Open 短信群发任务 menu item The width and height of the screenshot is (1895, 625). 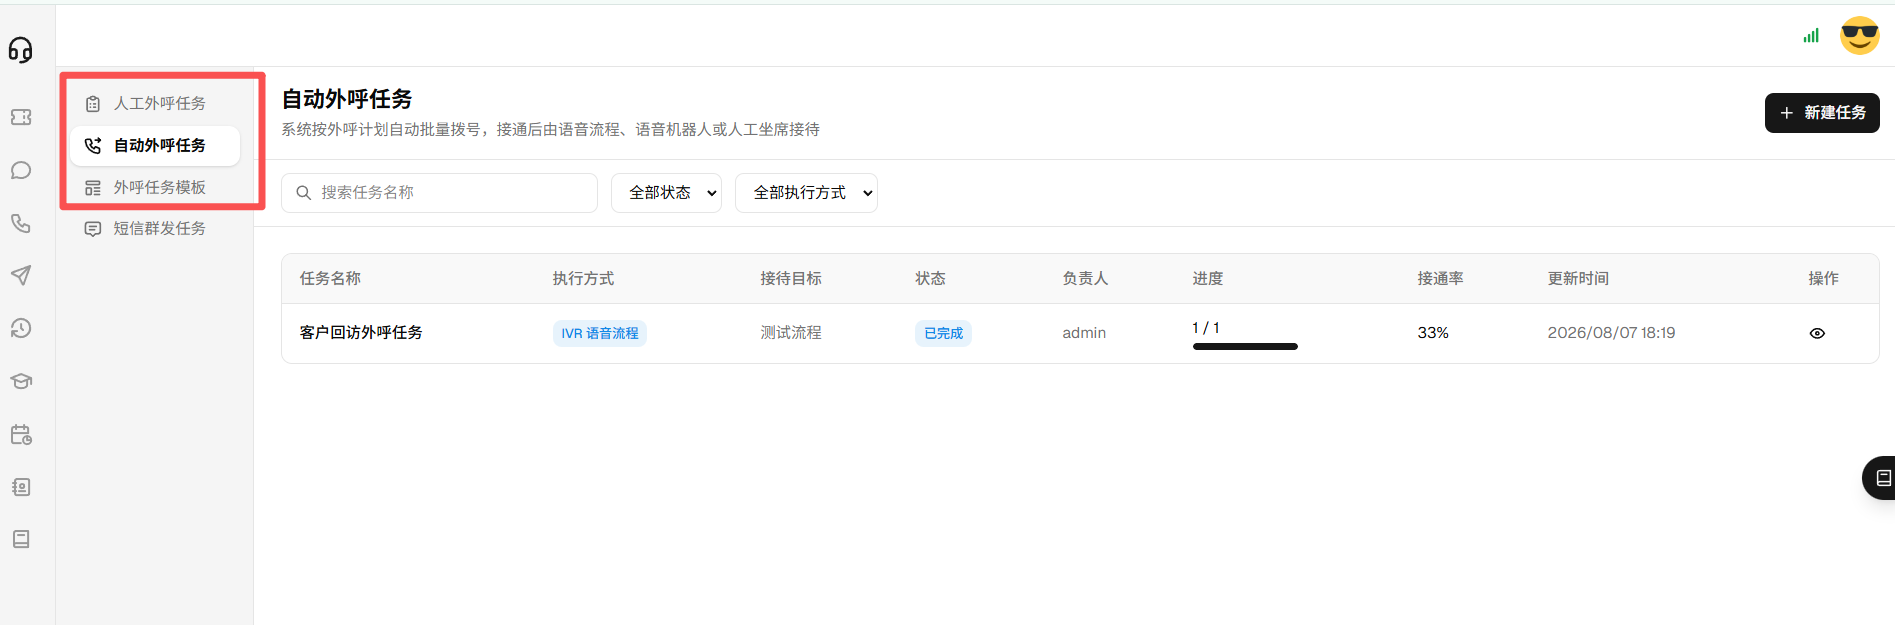coord(155,229)
